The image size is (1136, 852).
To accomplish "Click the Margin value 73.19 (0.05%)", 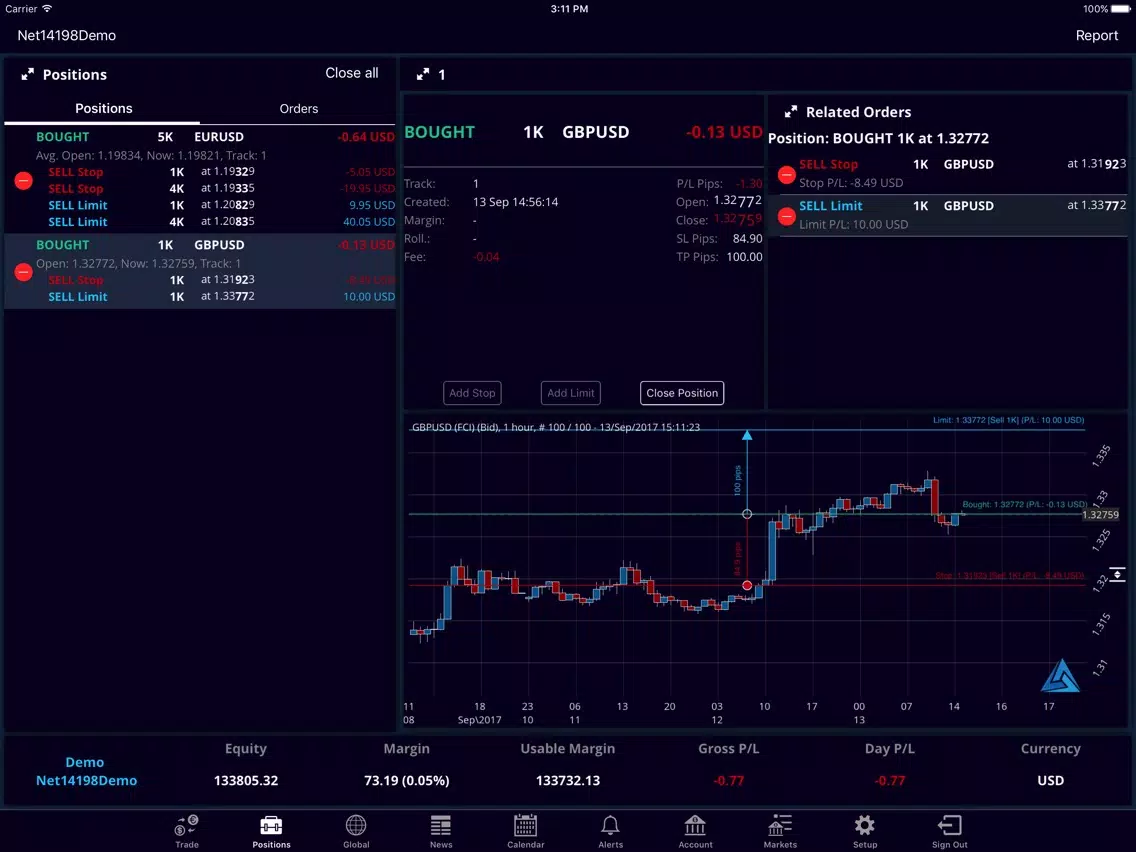I will [406, 780].
